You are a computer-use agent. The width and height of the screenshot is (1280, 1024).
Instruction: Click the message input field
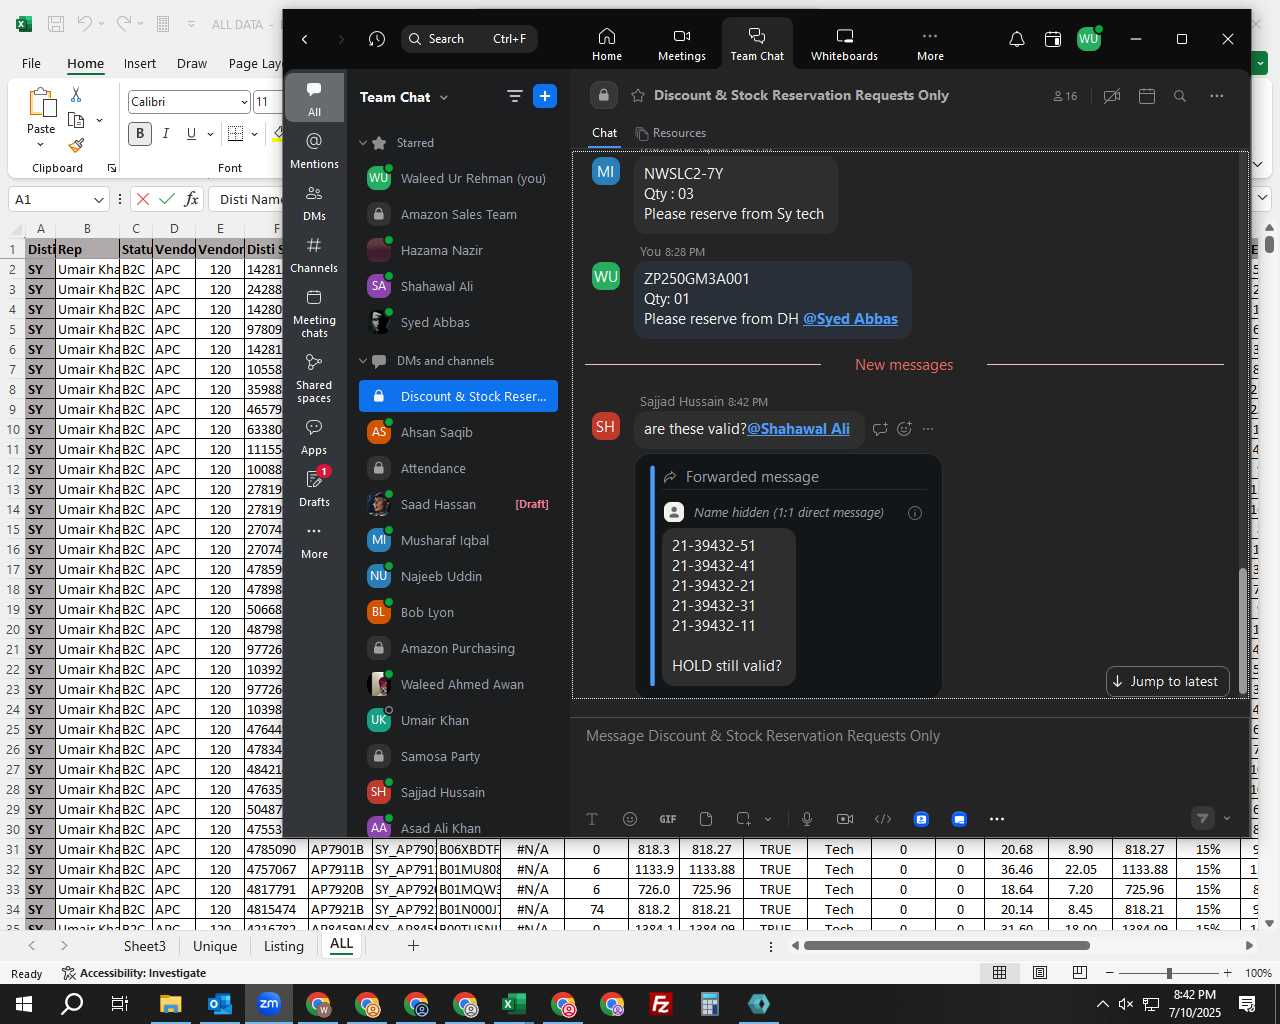tap(910, 736)
